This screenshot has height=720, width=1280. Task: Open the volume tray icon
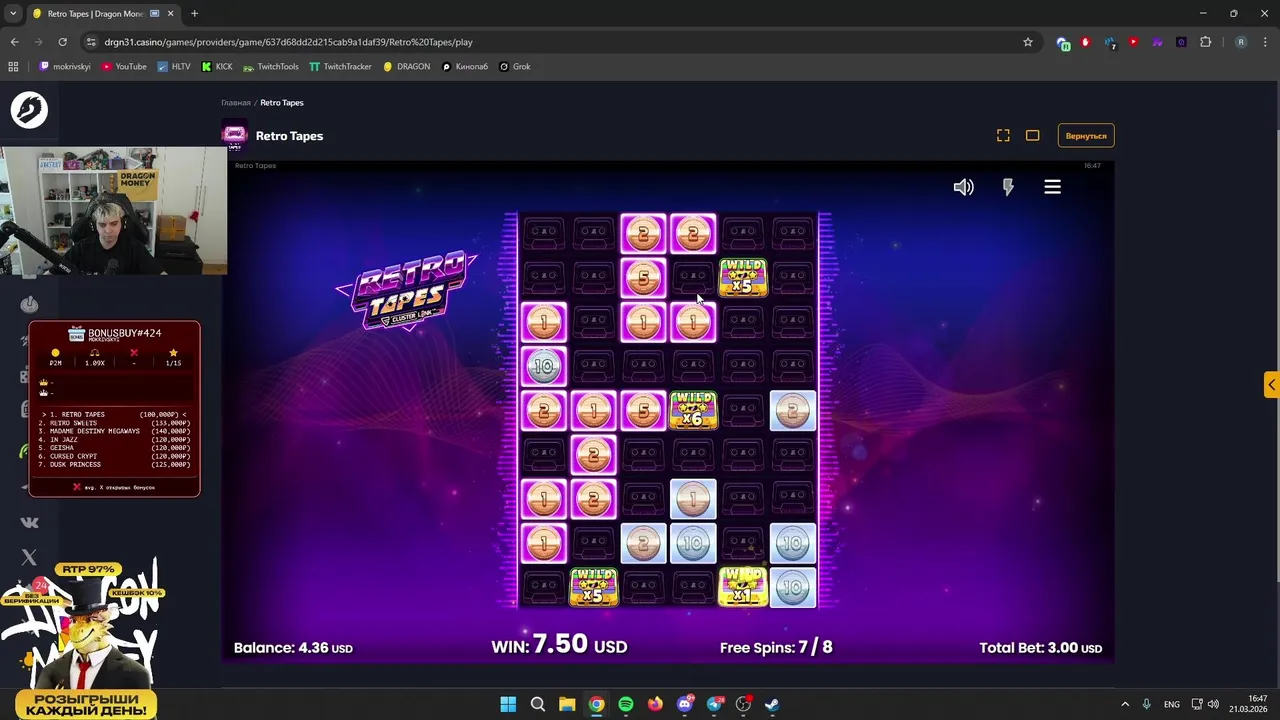point(1213,704)
